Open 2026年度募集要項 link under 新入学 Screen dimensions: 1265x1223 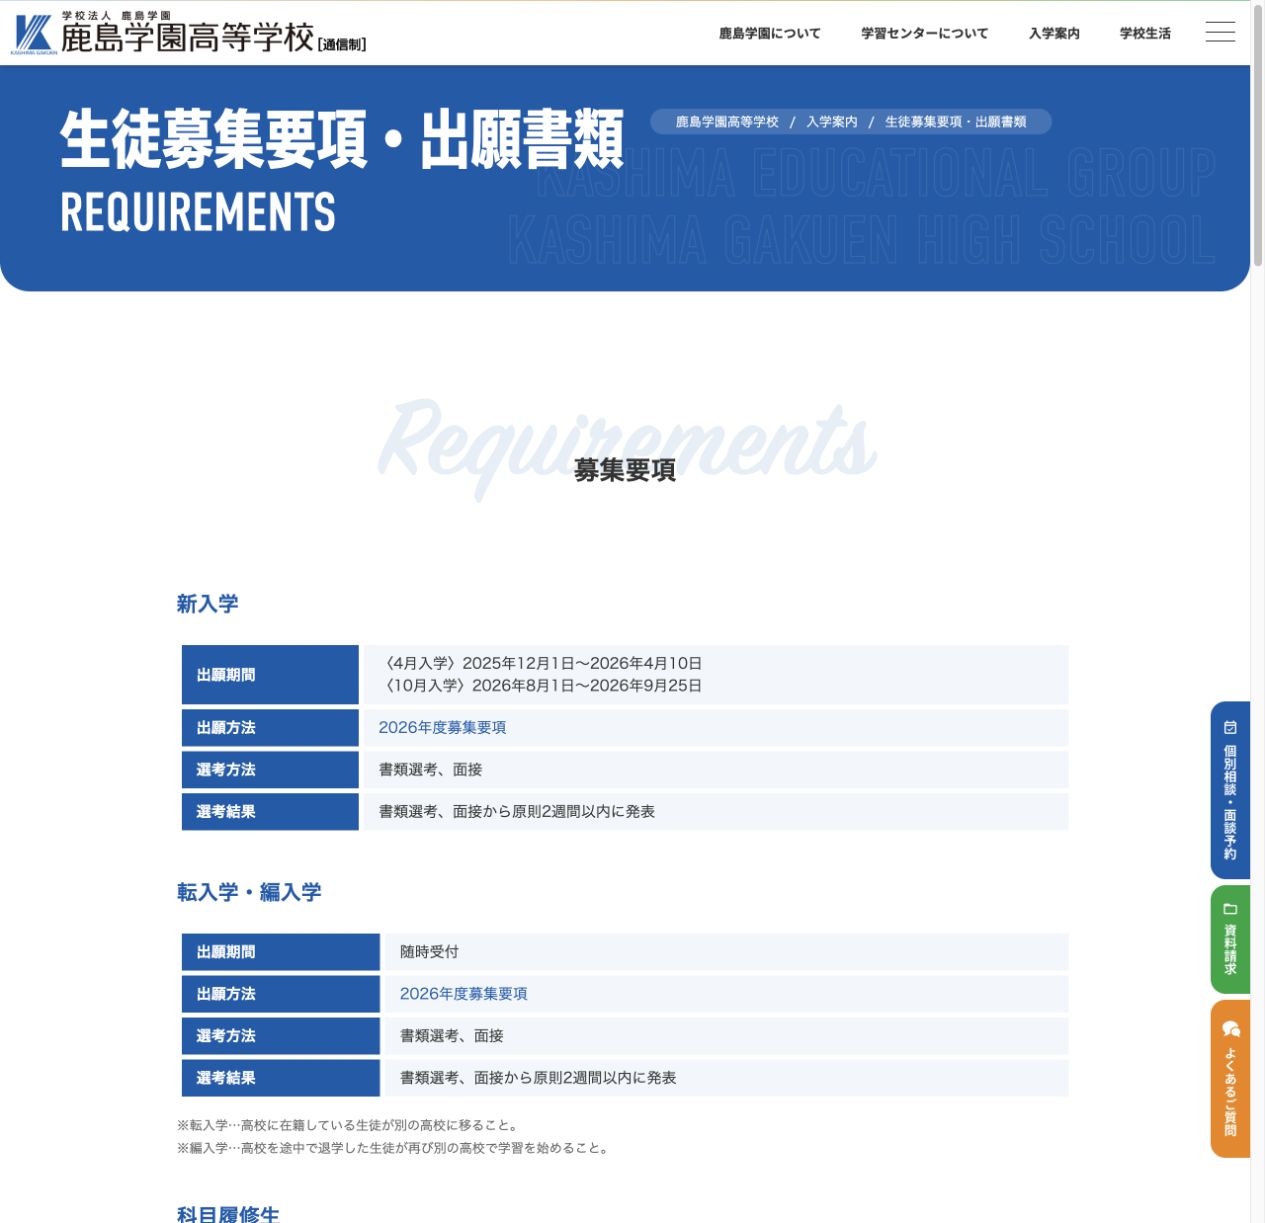click(x=442, y=727)
